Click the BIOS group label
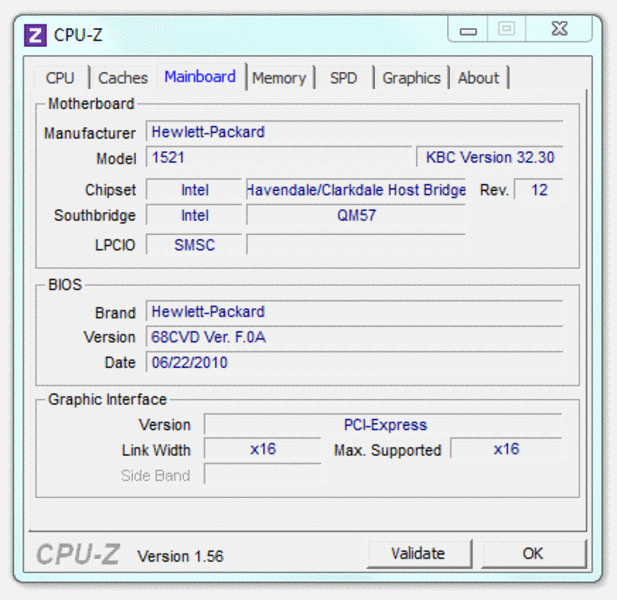This screenshot has width=617, height=600. coord(65,284)
